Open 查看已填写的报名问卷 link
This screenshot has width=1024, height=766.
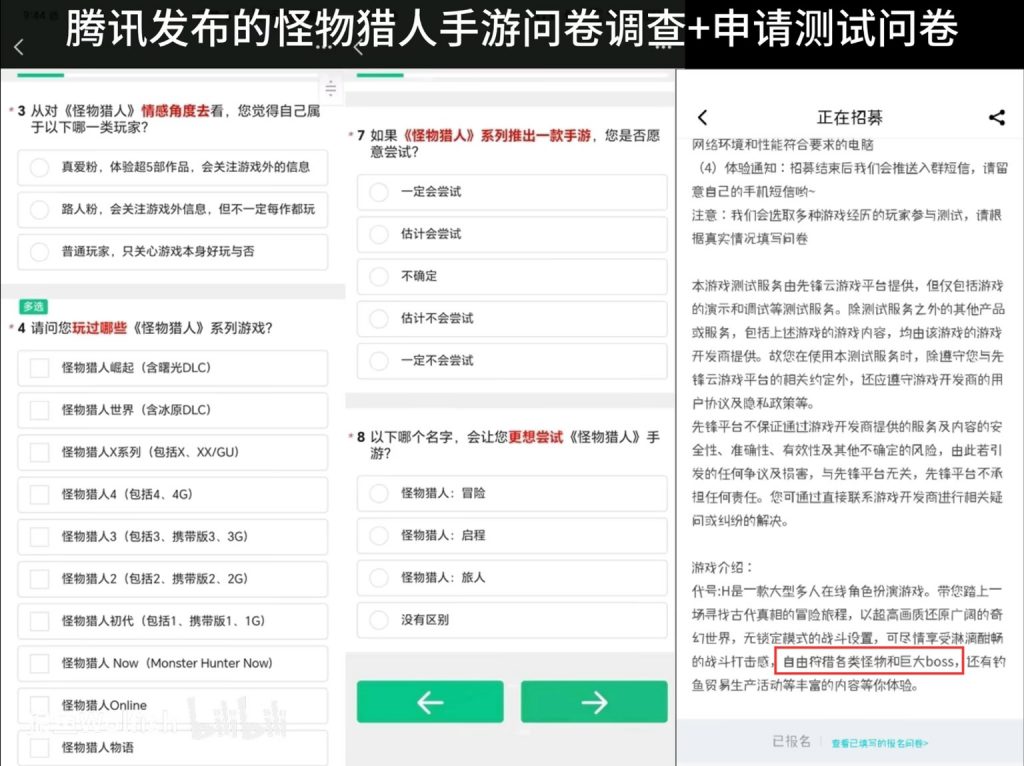880,743
